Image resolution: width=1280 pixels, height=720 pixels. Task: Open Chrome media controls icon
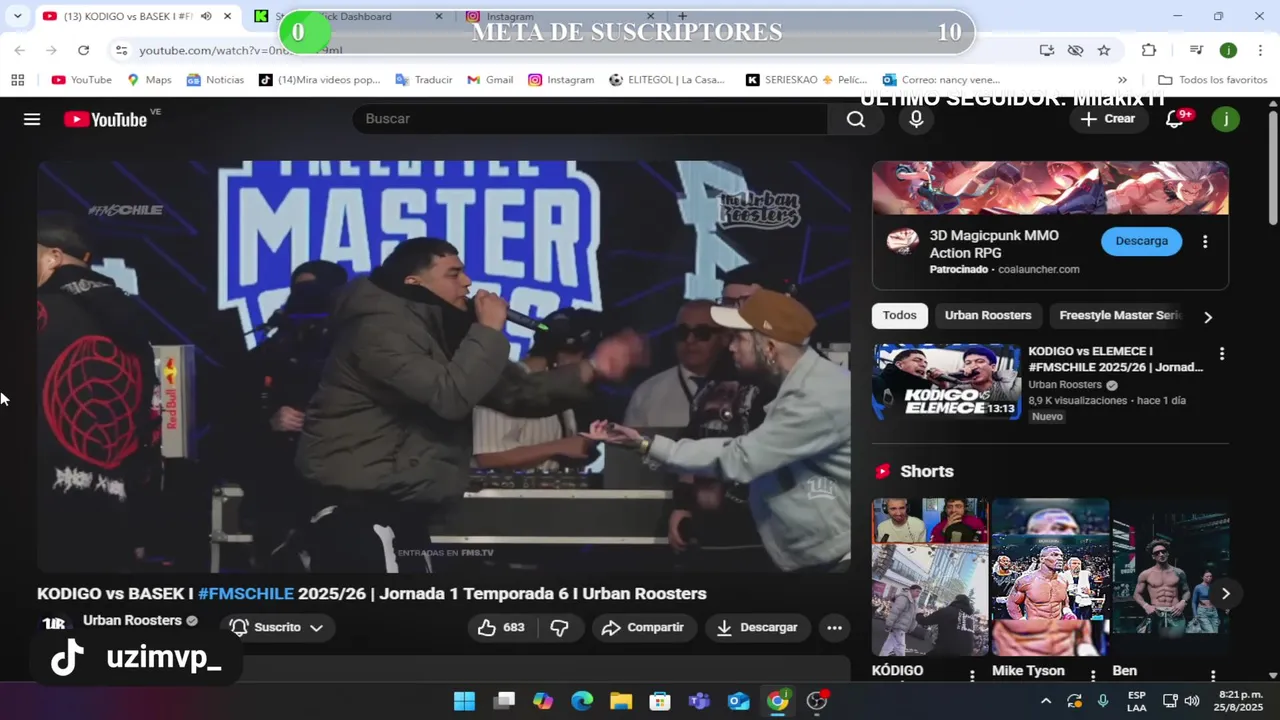[x=1196, y=50]
